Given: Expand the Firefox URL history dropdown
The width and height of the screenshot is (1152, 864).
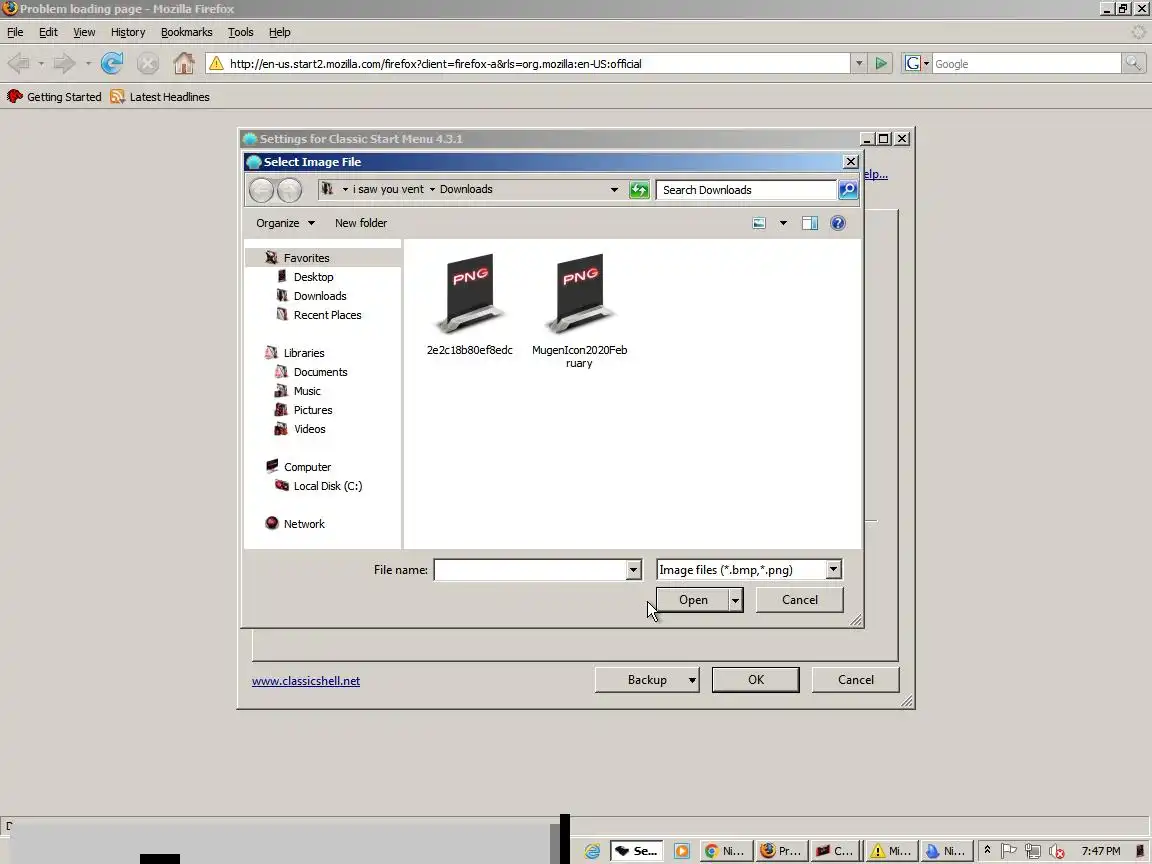Looking at the screenshot, I should tap(859, 64).
